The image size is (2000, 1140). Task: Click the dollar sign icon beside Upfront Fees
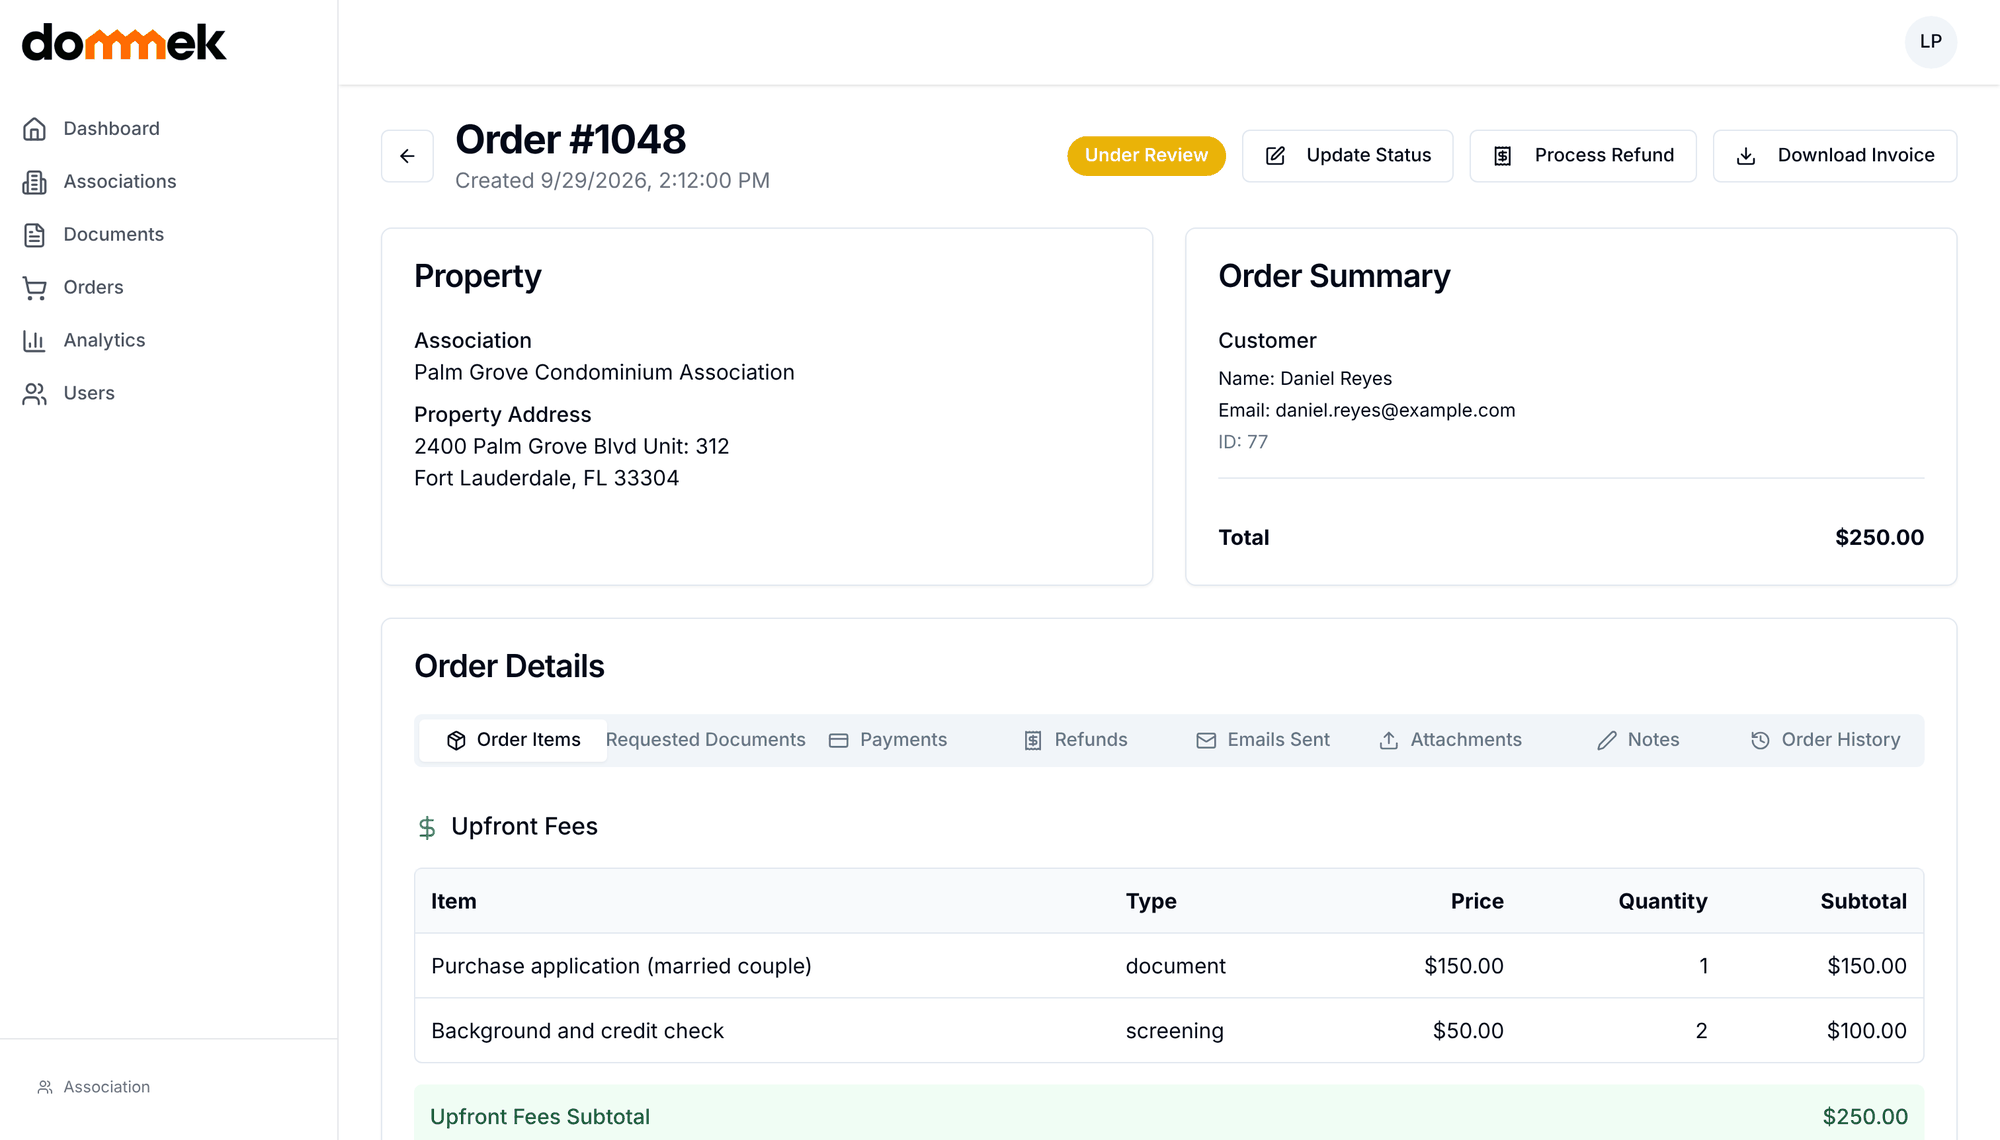427,828
